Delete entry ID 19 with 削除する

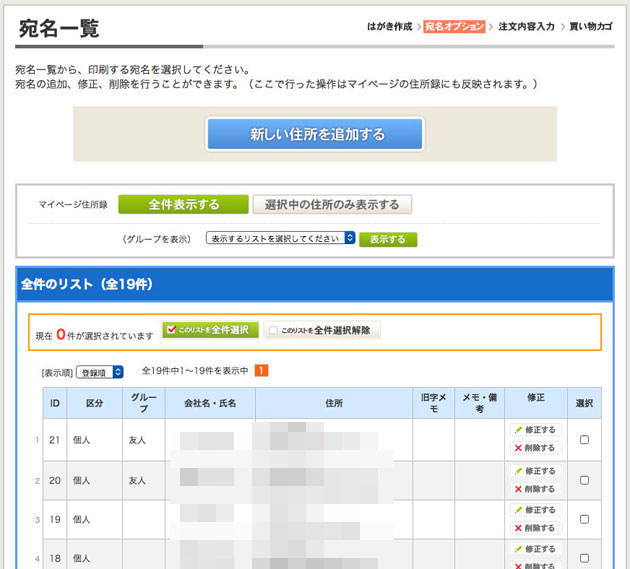pyautogui.click(x=536, y=528)
